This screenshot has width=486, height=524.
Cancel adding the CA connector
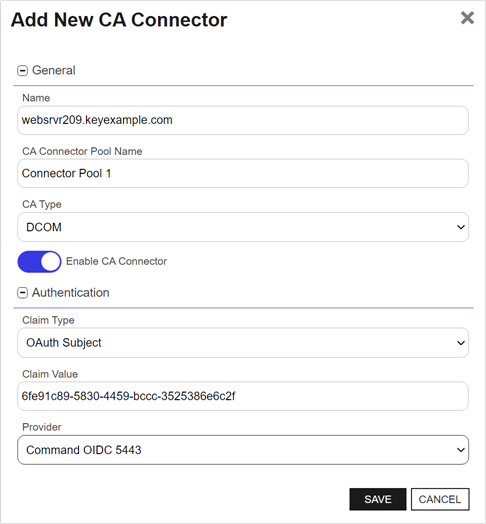(x=440, y=499)
